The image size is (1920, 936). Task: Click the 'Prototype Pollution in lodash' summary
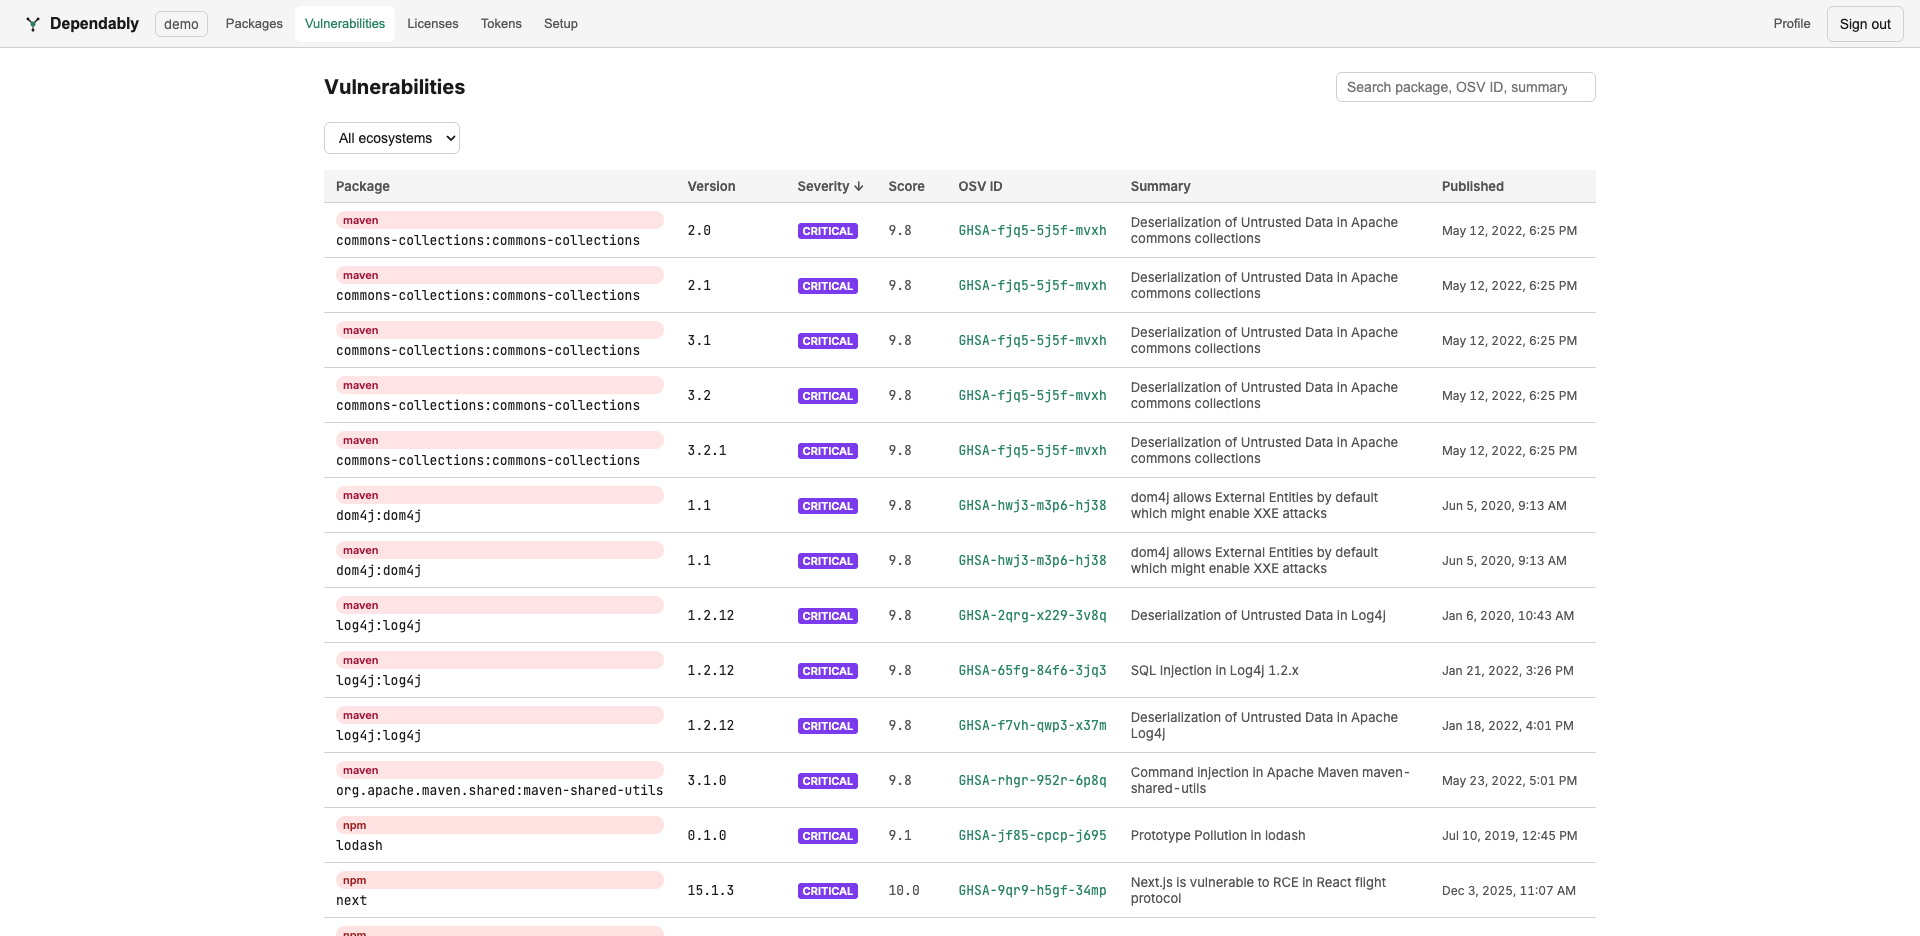click(x=1218, y=836)
